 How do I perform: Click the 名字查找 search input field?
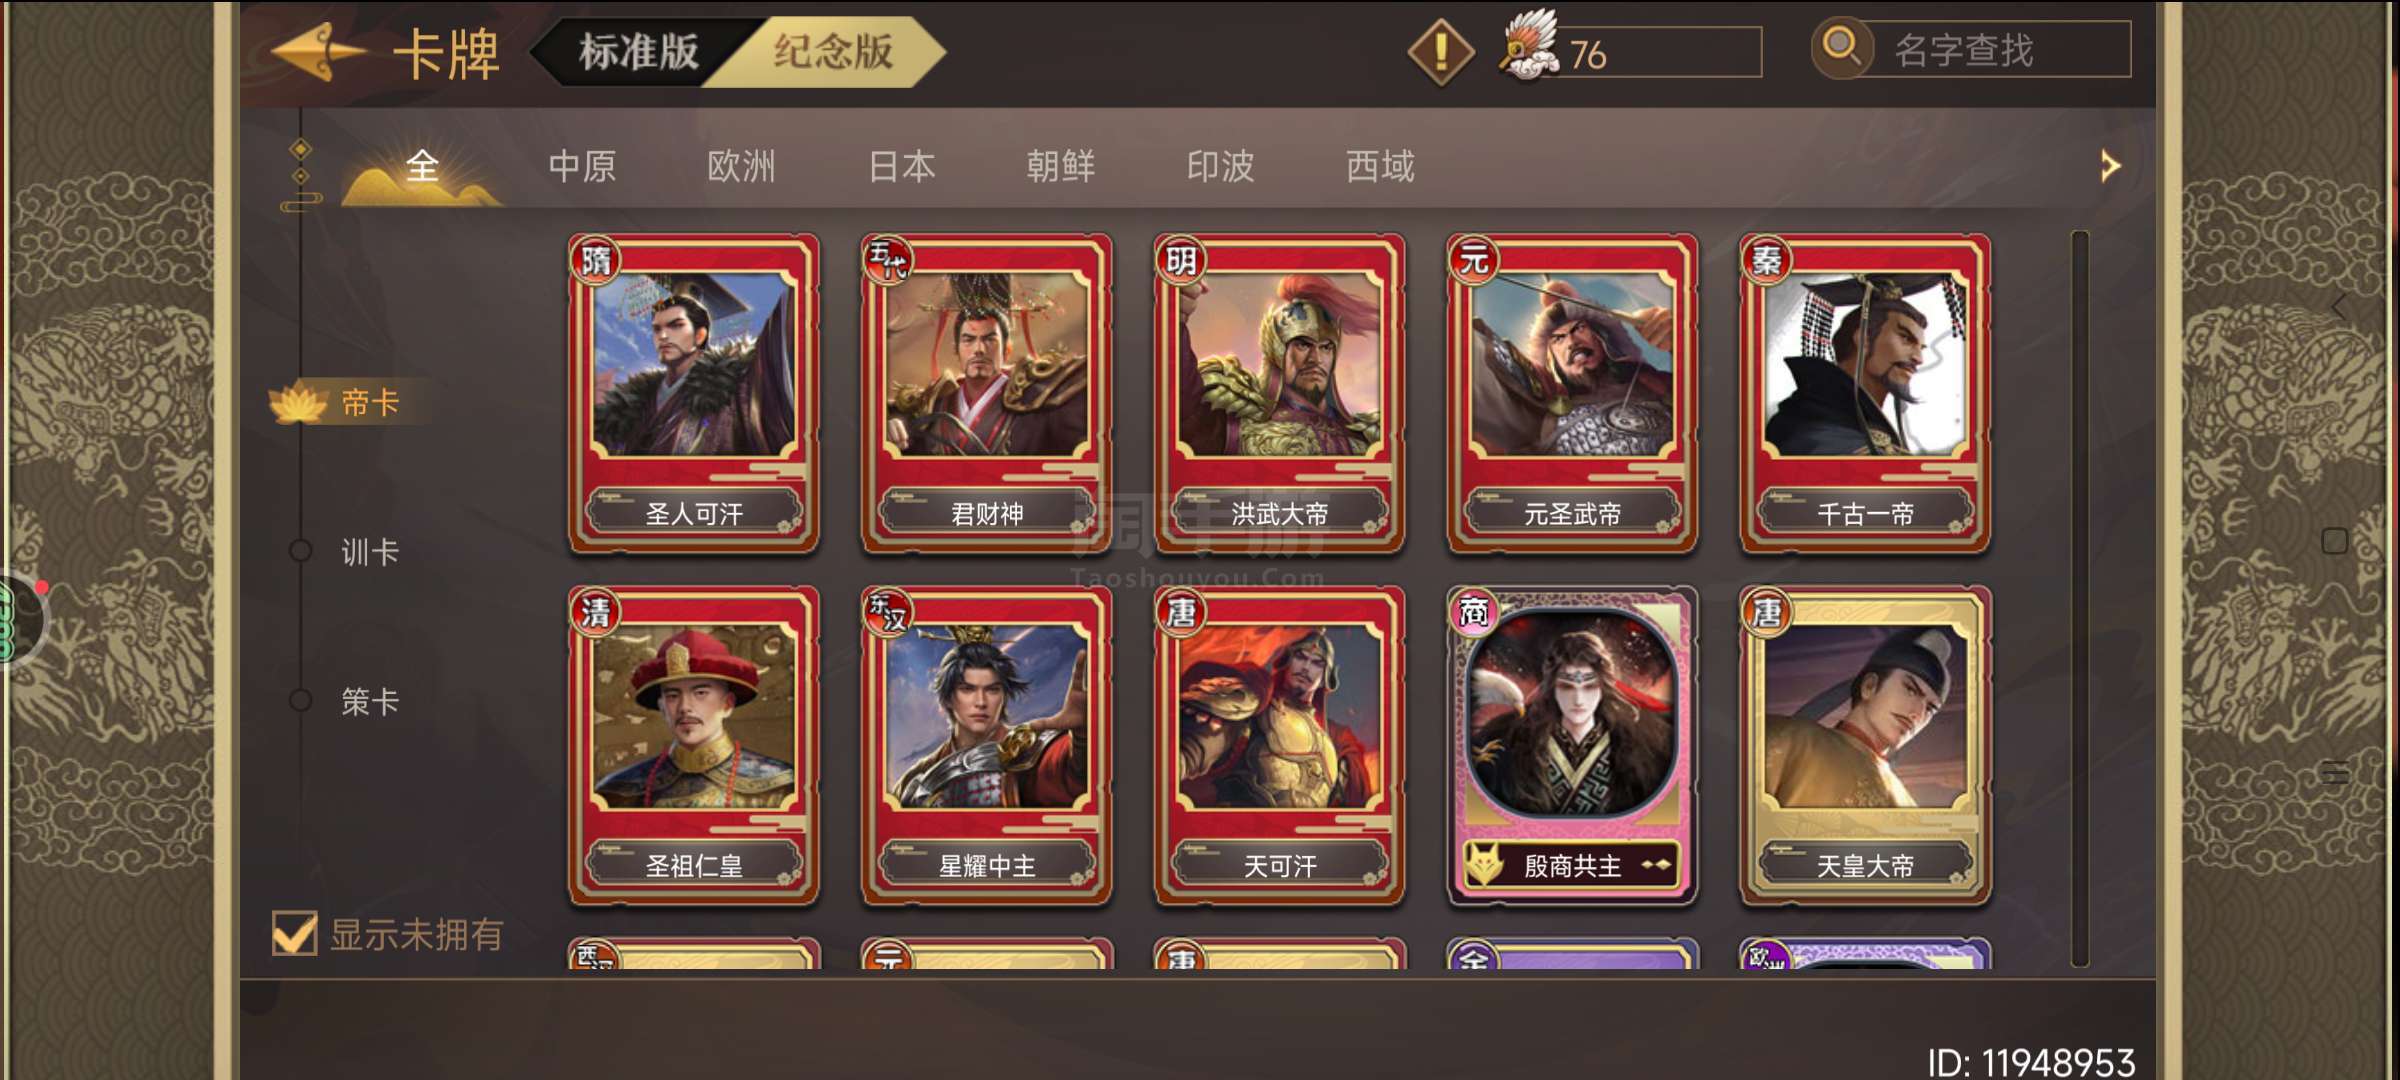coord(1995,50)
